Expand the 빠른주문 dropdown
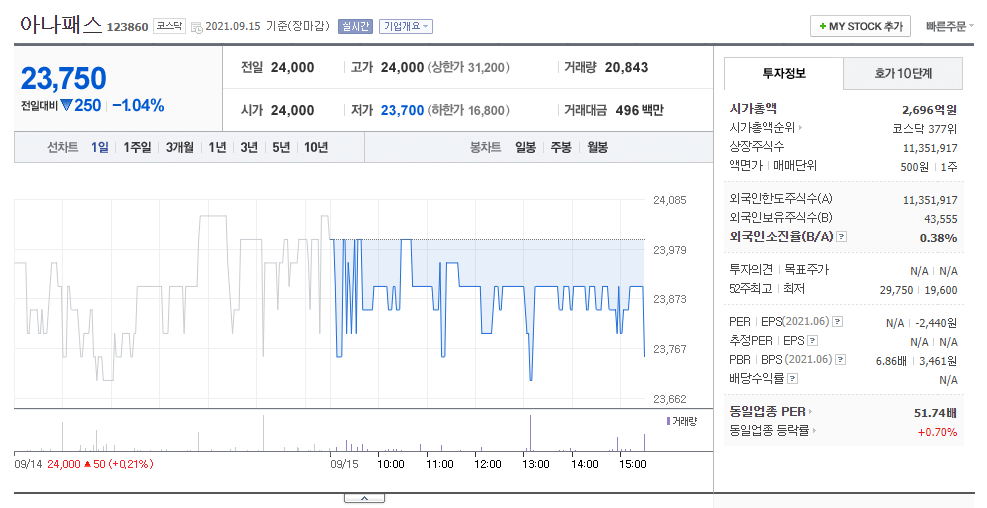The height and width of the screenshot is (508, 987). click(950, 26)
